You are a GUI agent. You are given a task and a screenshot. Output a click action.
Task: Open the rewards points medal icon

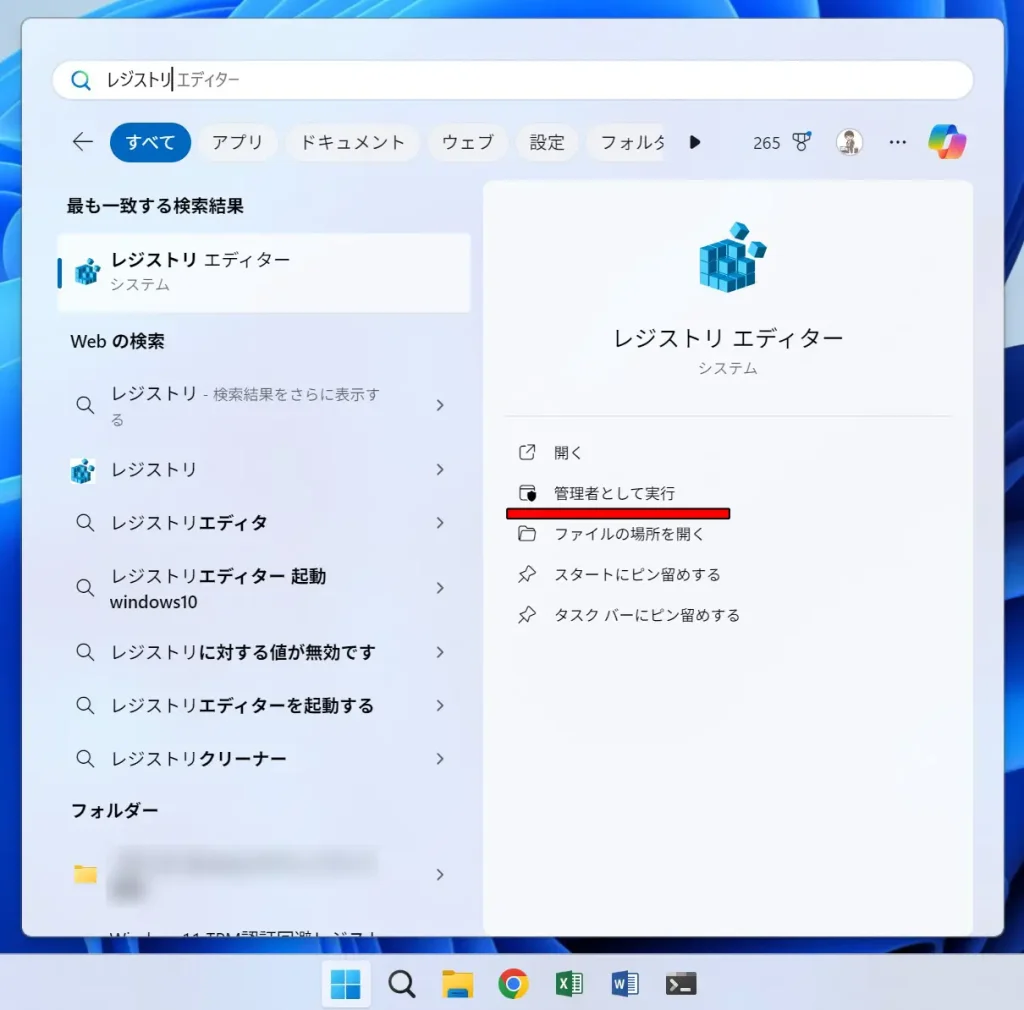(801, 142)
